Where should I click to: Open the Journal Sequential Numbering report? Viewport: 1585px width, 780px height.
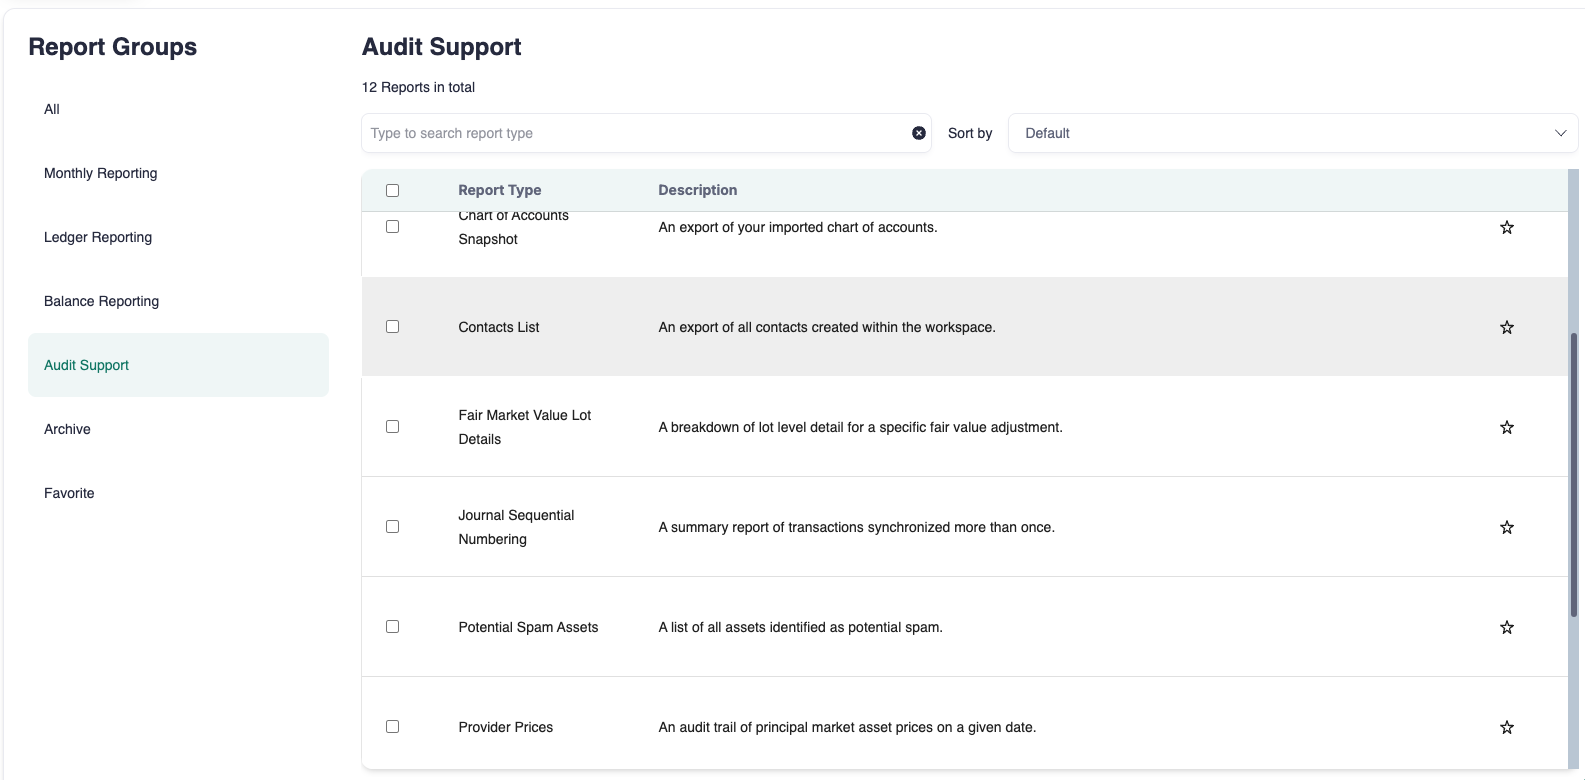516,527
